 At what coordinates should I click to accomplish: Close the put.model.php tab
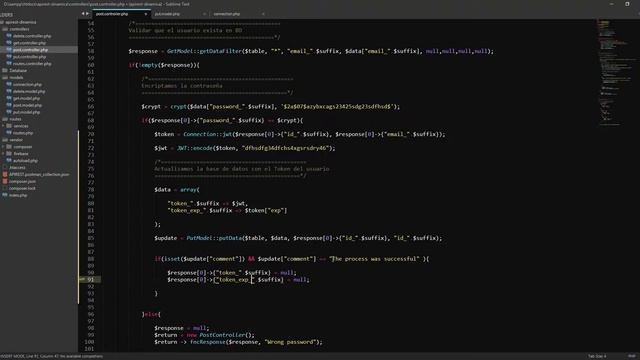[x=204, y=14]
